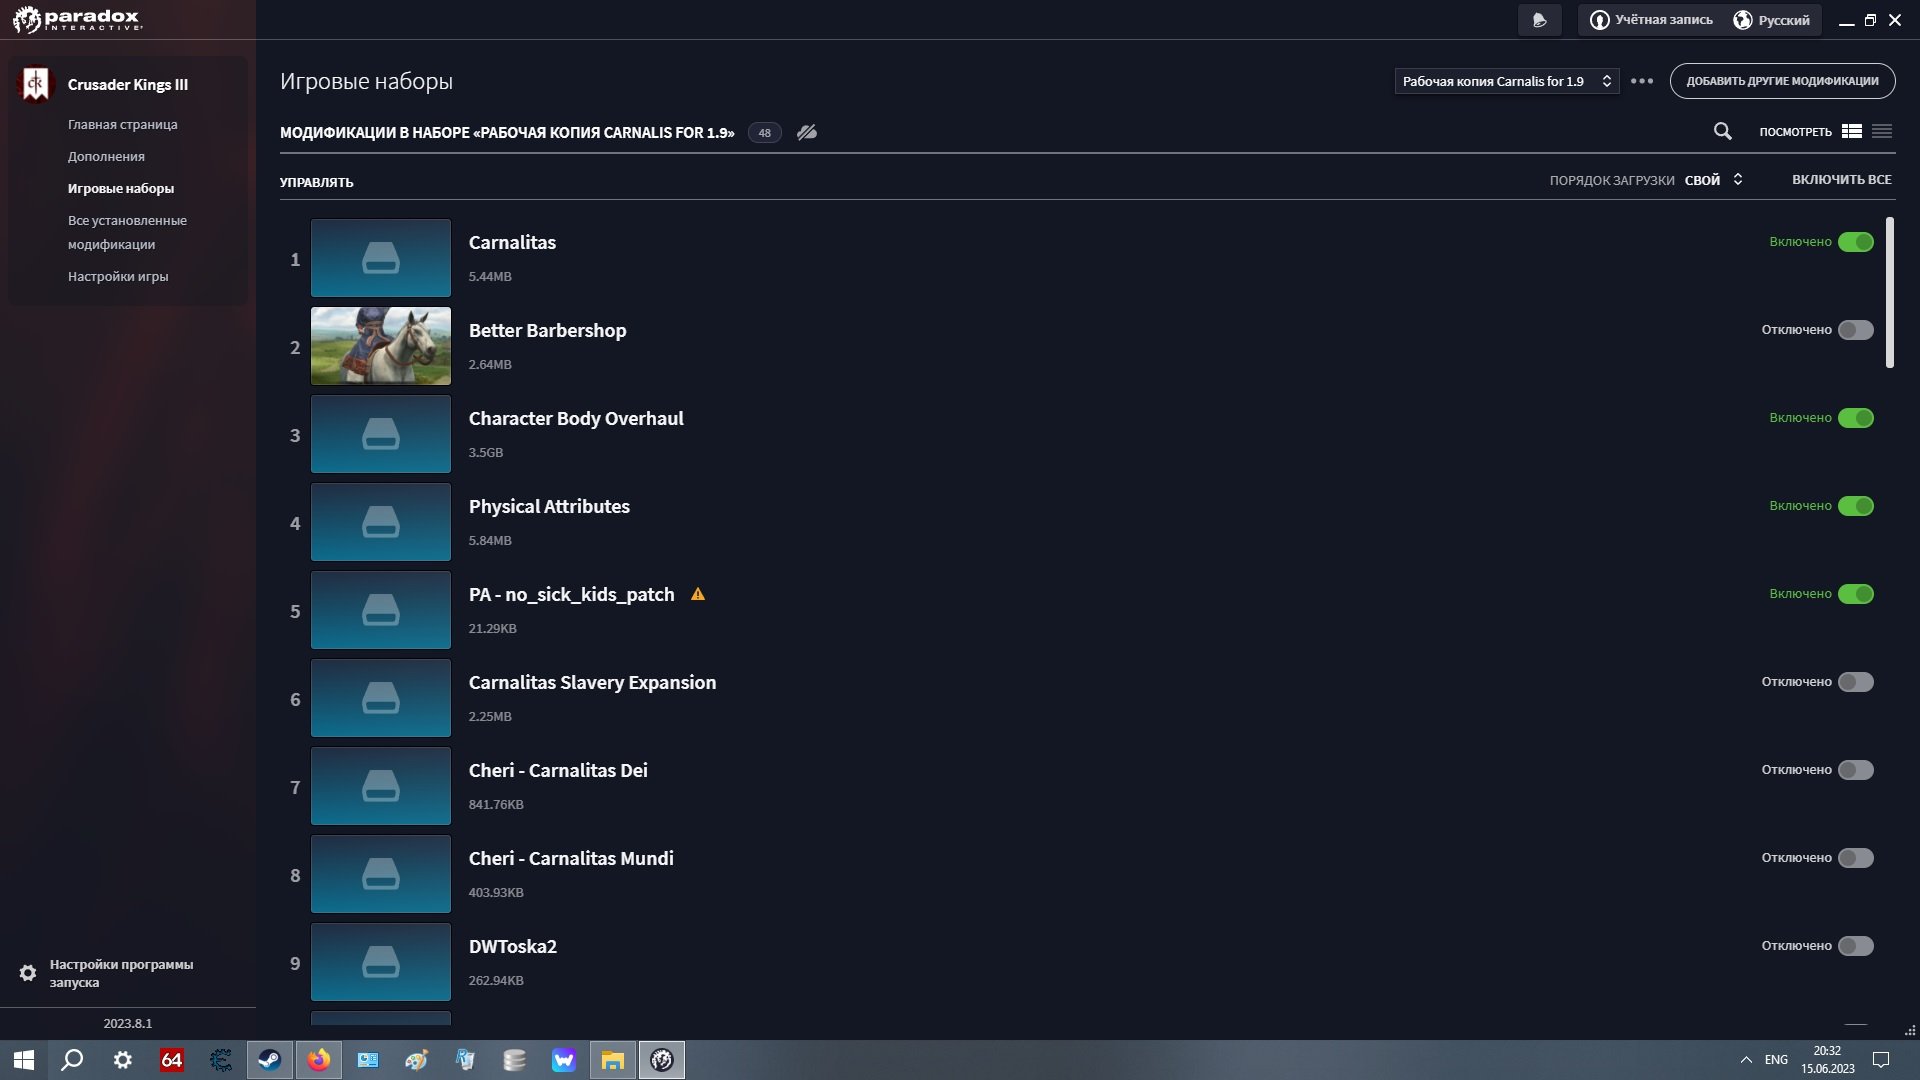Click ДОБАВИТЬ ДРУГИЕ МОДИФИКАЦИИ button
This screenshot has width=1920, height=1080.
tap(1782, 81)
